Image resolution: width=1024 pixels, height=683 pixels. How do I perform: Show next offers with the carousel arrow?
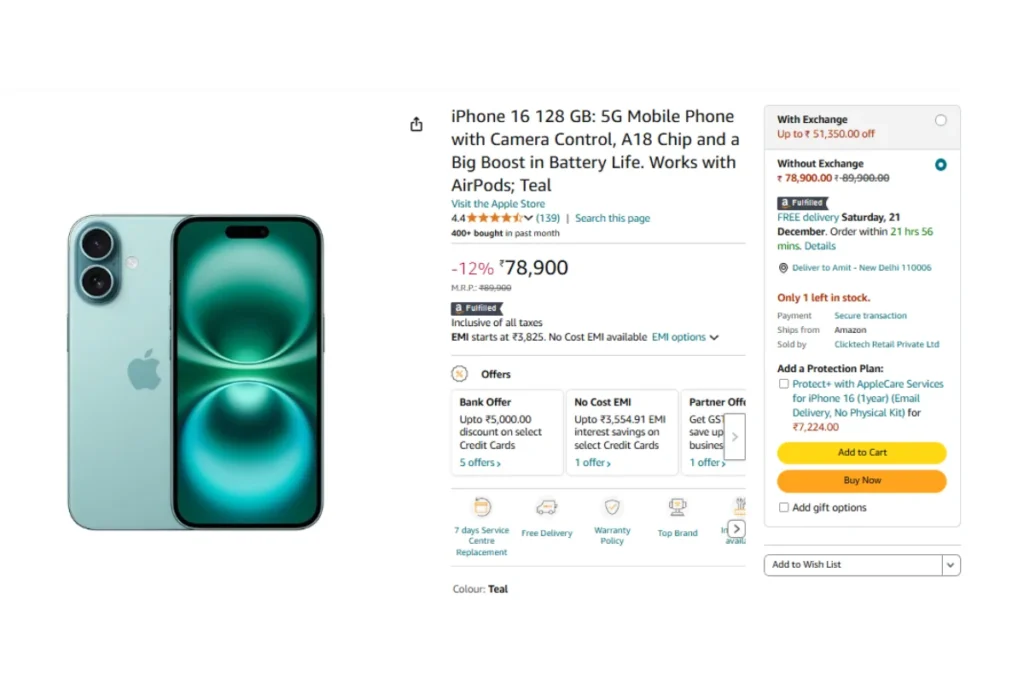click(735, 437)
